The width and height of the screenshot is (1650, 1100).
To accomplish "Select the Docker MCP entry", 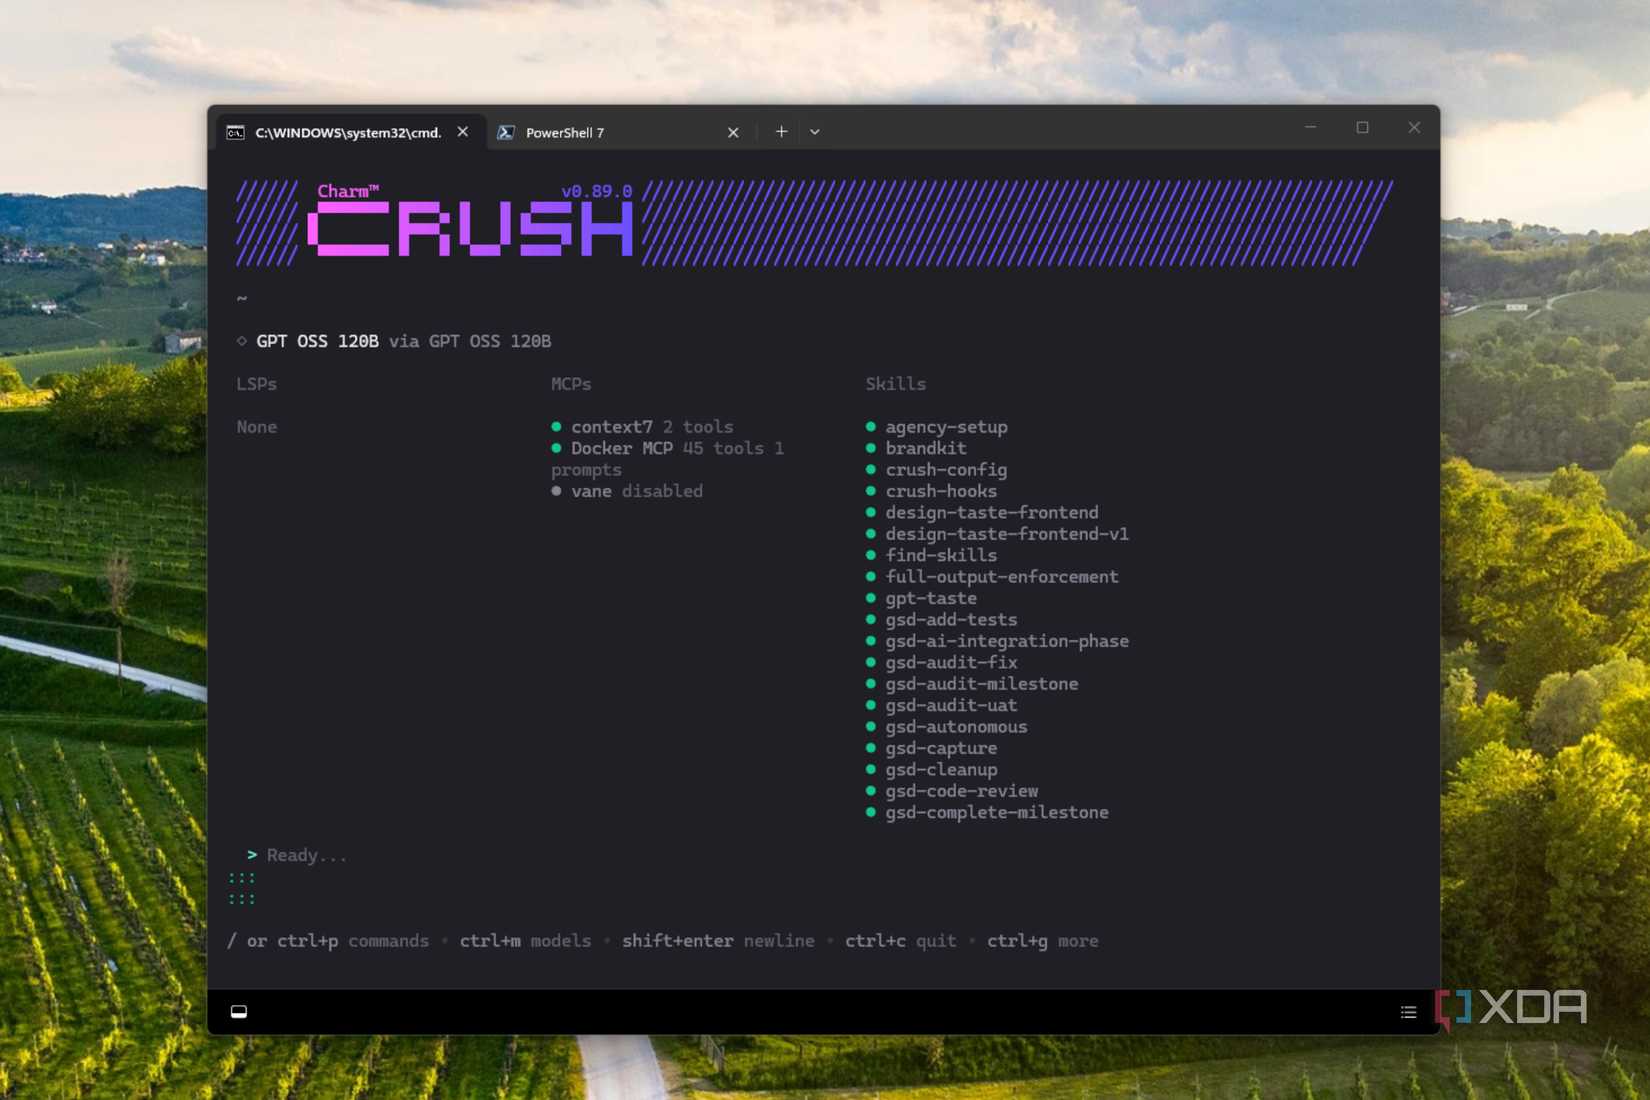I will (x=667, y=459).
